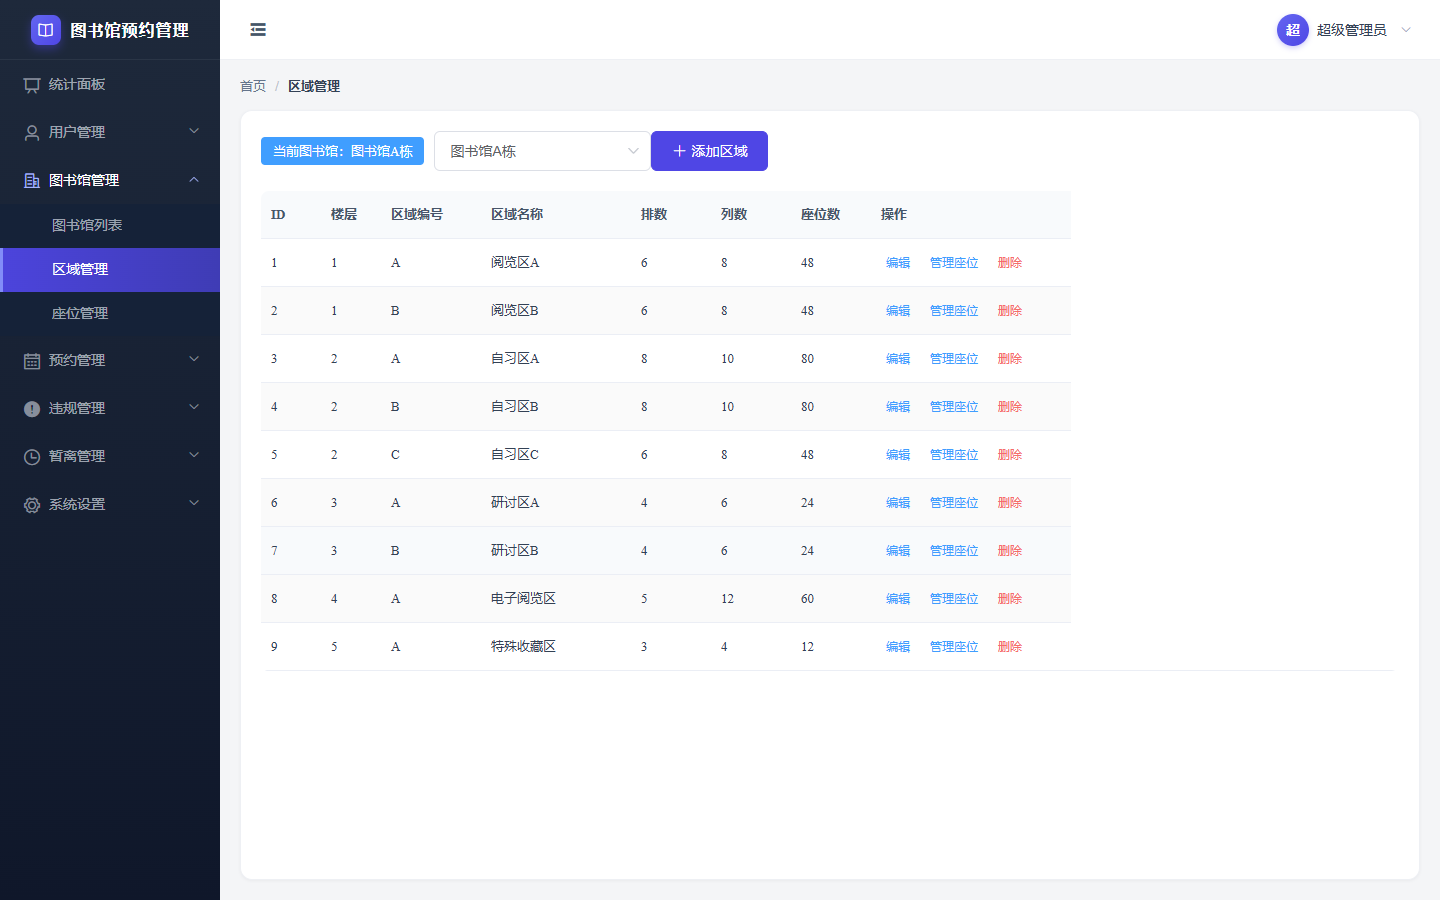Expand the 违规管理 submenu chevron
This screenshot has width=1440, height=900.
(x=194, y=407)
